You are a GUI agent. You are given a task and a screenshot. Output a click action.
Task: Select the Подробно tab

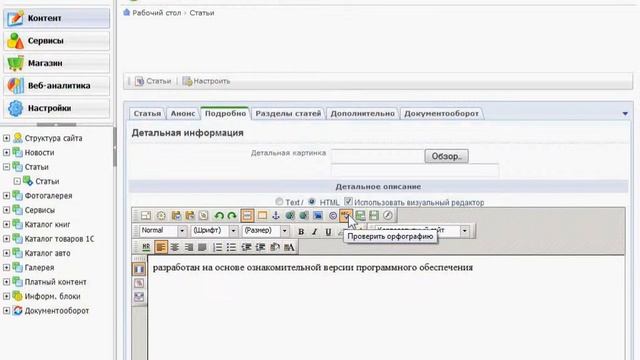coord(225,113)
